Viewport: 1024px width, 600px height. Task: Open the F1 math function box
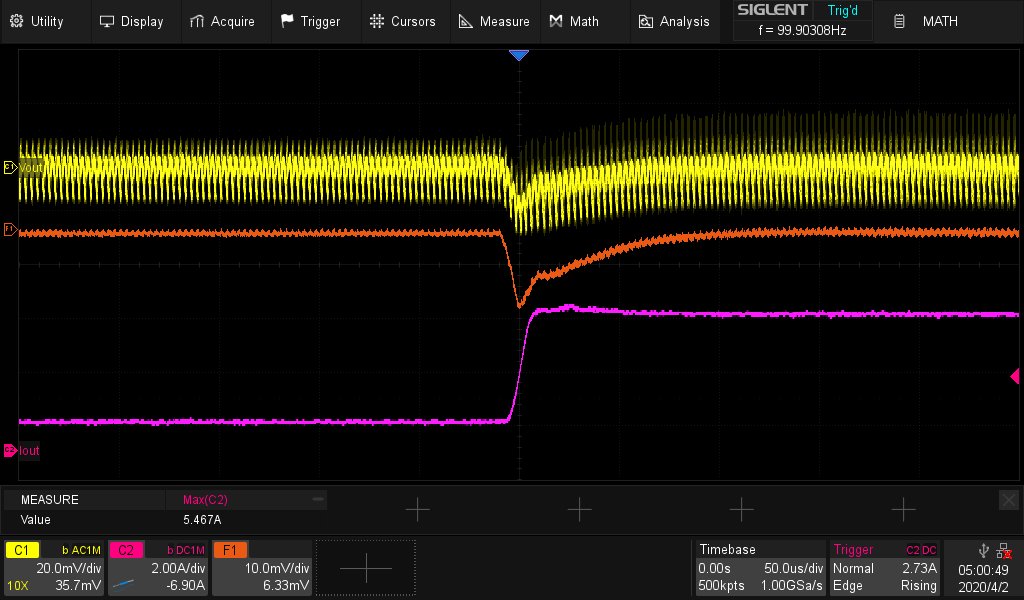(x=261, y=568)
